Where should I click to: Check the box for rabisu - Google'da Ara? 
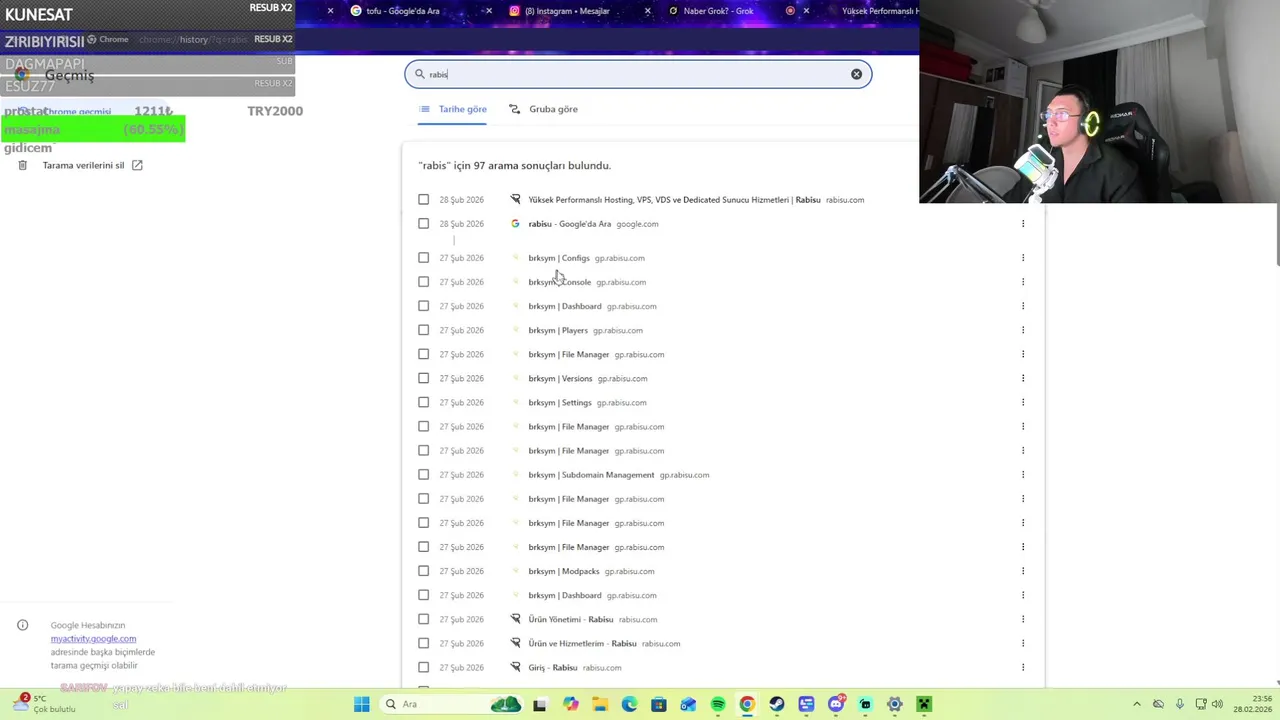coord(424,224)
